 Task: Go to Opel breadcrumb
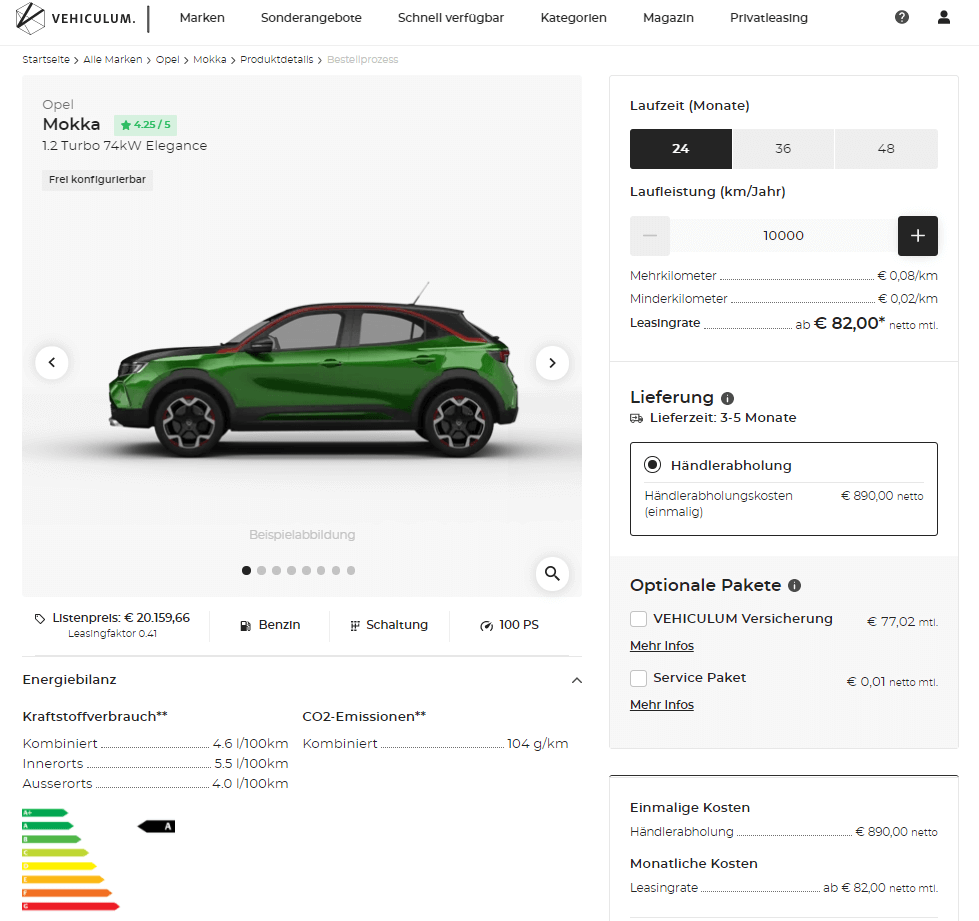(x=167, y=59)
